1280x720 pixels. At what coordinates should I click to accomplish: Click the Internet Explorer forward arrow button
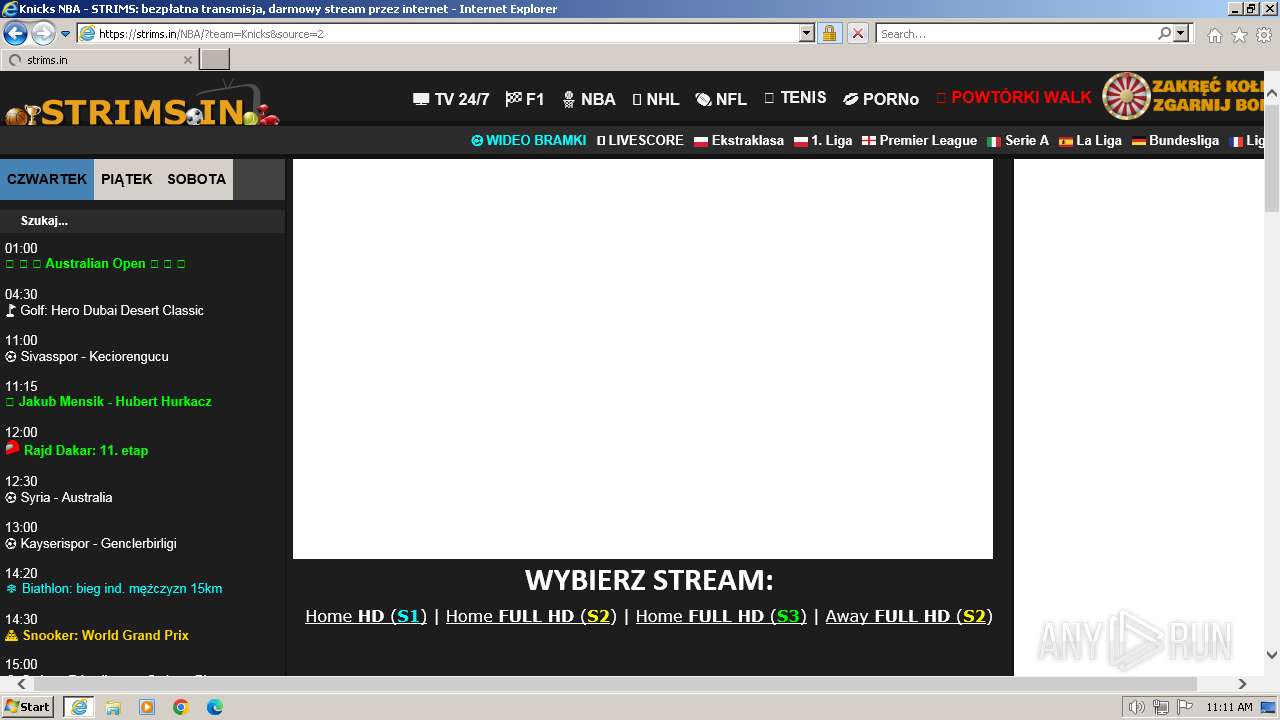(43, 33)
